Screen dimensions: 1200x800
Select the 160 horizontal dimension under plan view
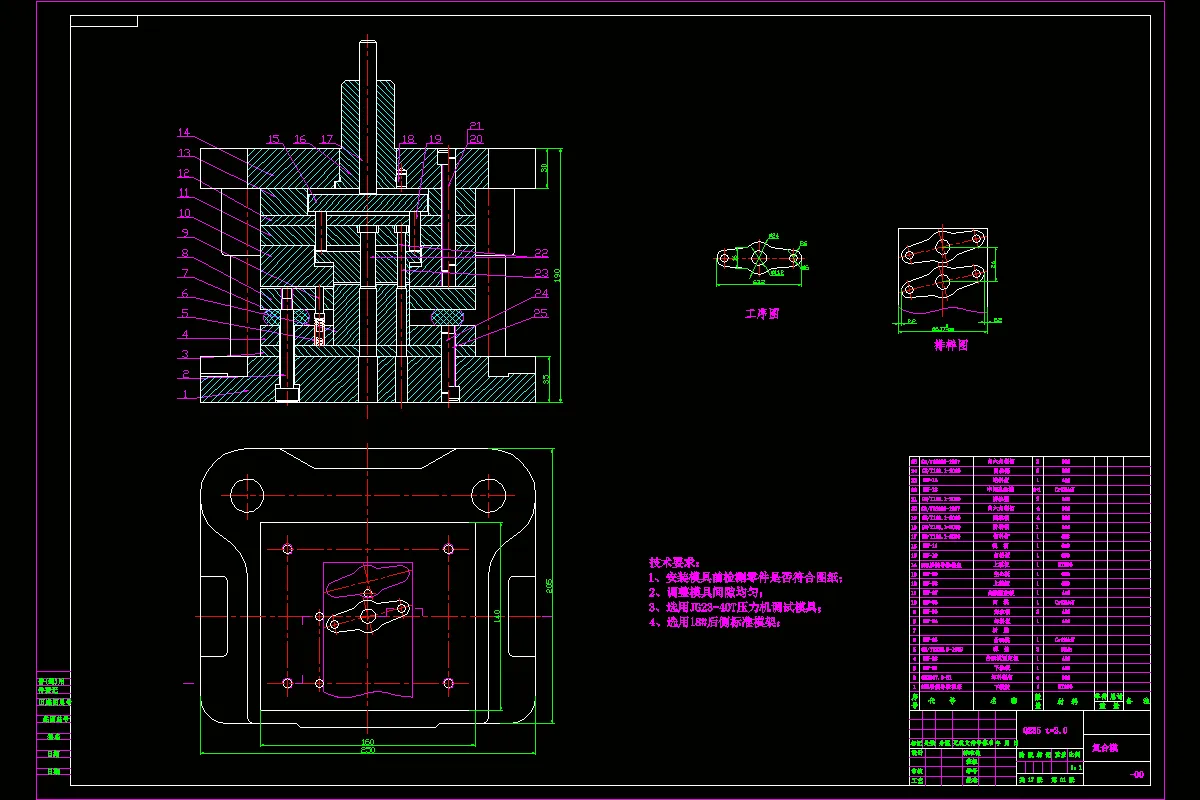pyautogui.click(x=368, y=741)
